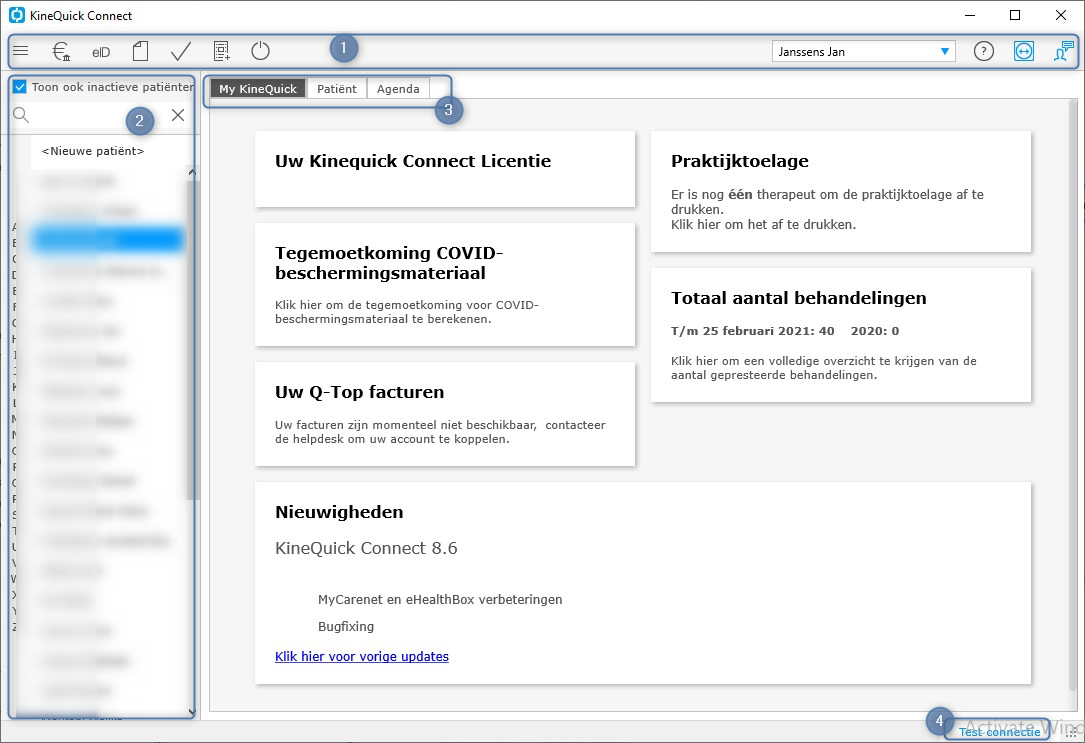The width and height of the screenshot is (1085, 743).
Task: Open the chat support icon
Action: (x=1063, y=51)
